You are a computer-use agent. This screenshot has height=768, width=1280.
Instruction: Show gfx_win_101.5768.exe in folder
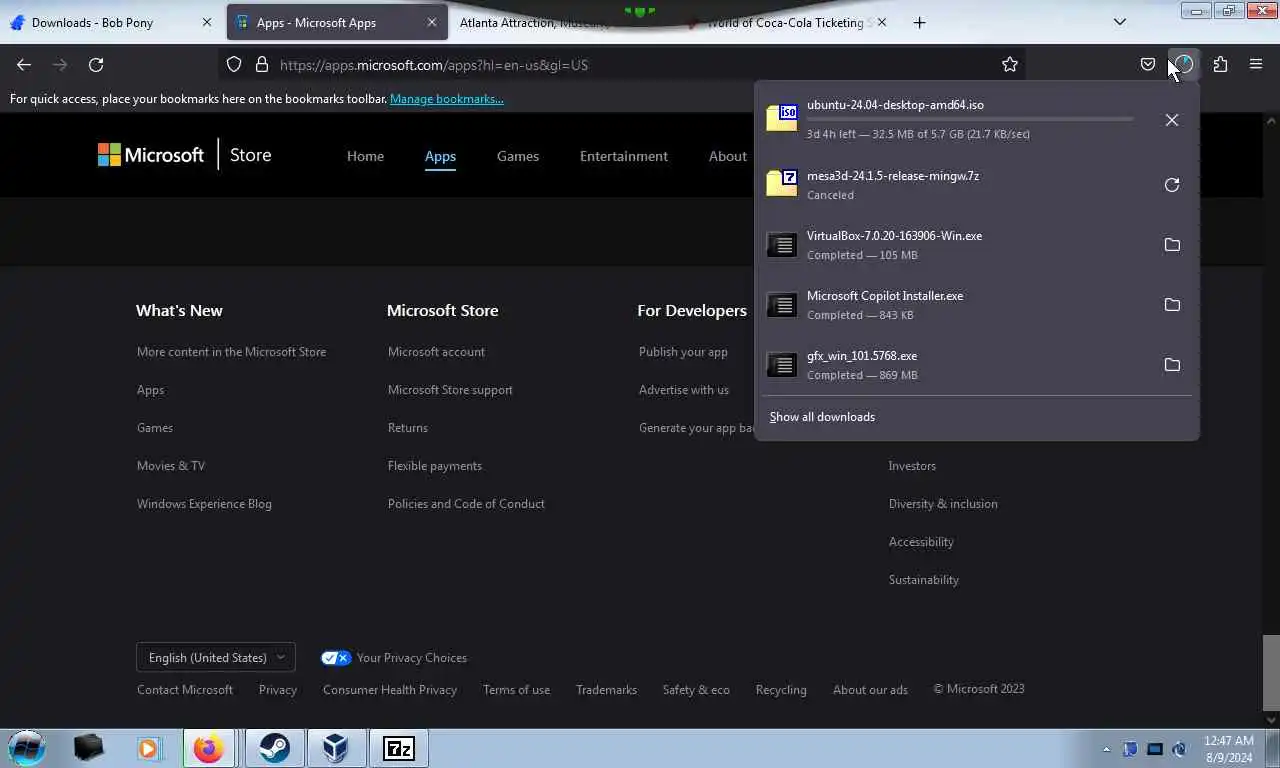point(1172,365)
